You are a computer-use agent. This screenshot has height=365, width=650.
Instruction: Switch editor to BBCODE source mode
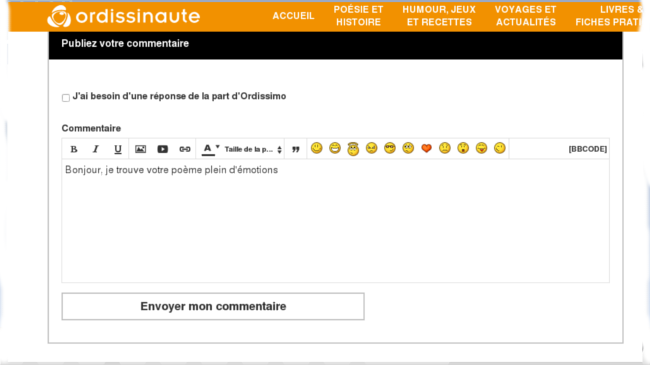pos(587,149)
